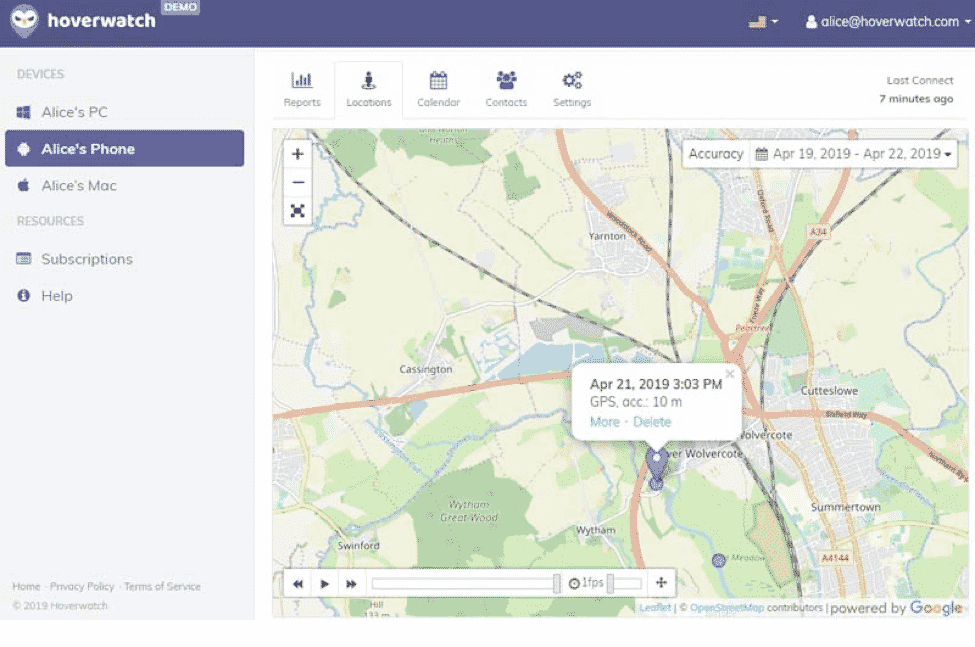
Task: Close the location info popup
Action: pyautogui.click(x=729, y=375)
